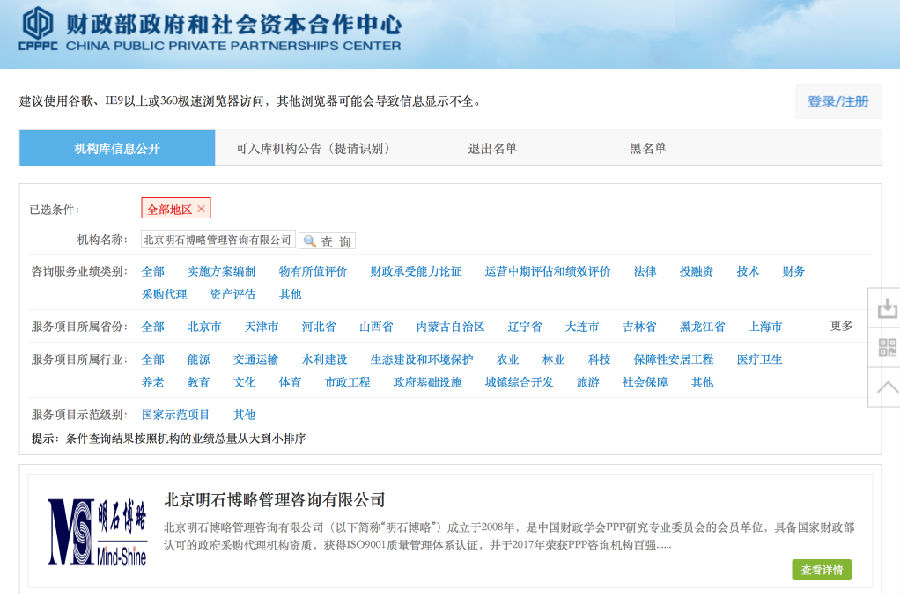Click the back-to-top arrow on the right sidebar

coord(886,388)
